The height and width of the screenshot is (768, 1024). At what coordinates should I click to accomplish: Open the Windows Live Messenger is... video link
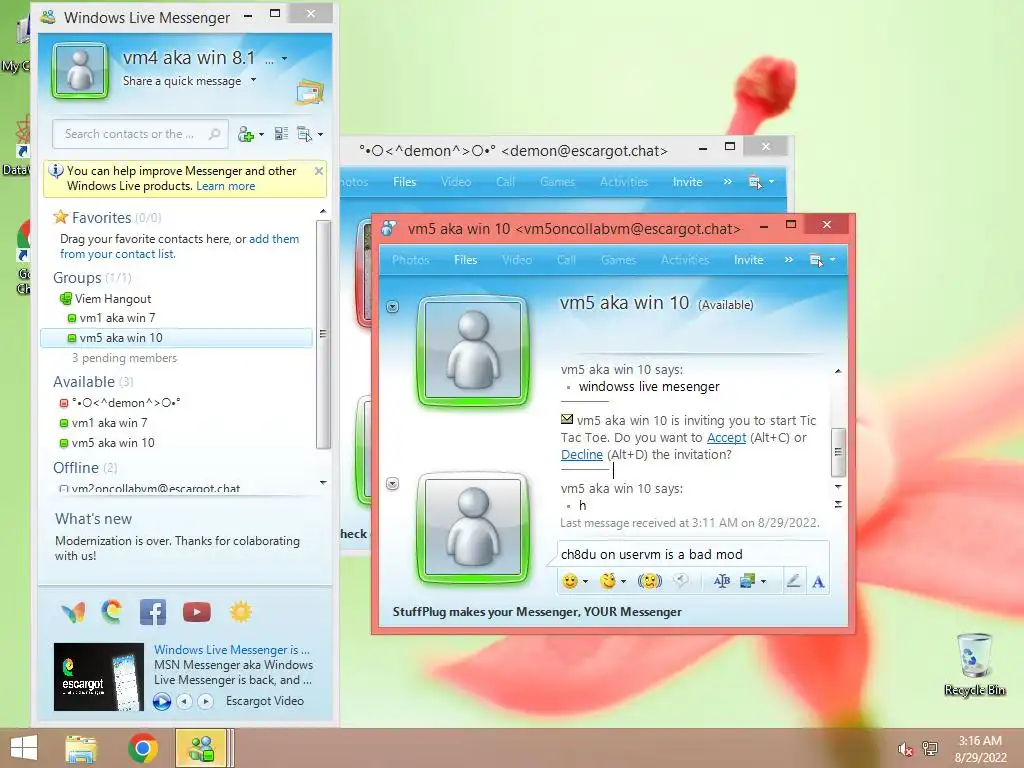pyautogui.click(x=232, y=650)
